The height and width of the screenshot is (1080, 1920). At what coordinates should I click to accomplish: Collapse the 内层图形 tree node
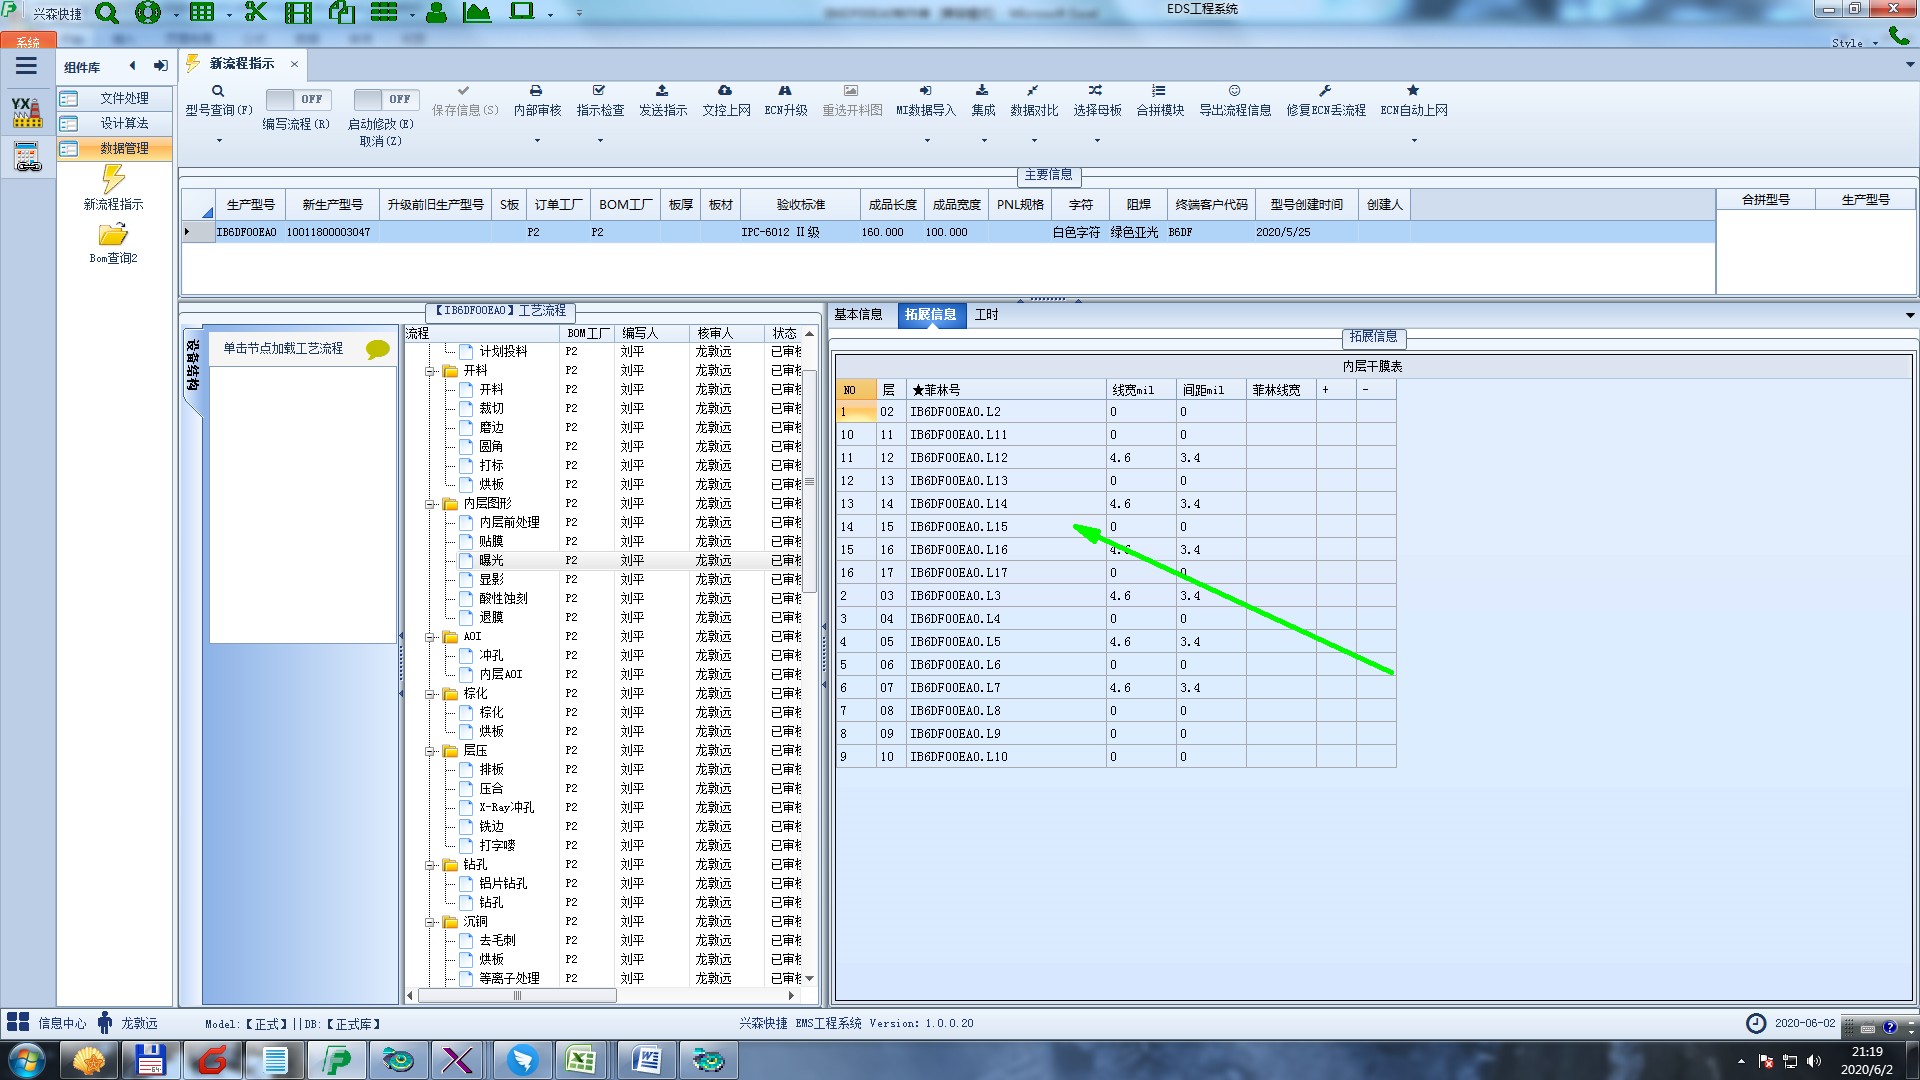coord(430,504)
